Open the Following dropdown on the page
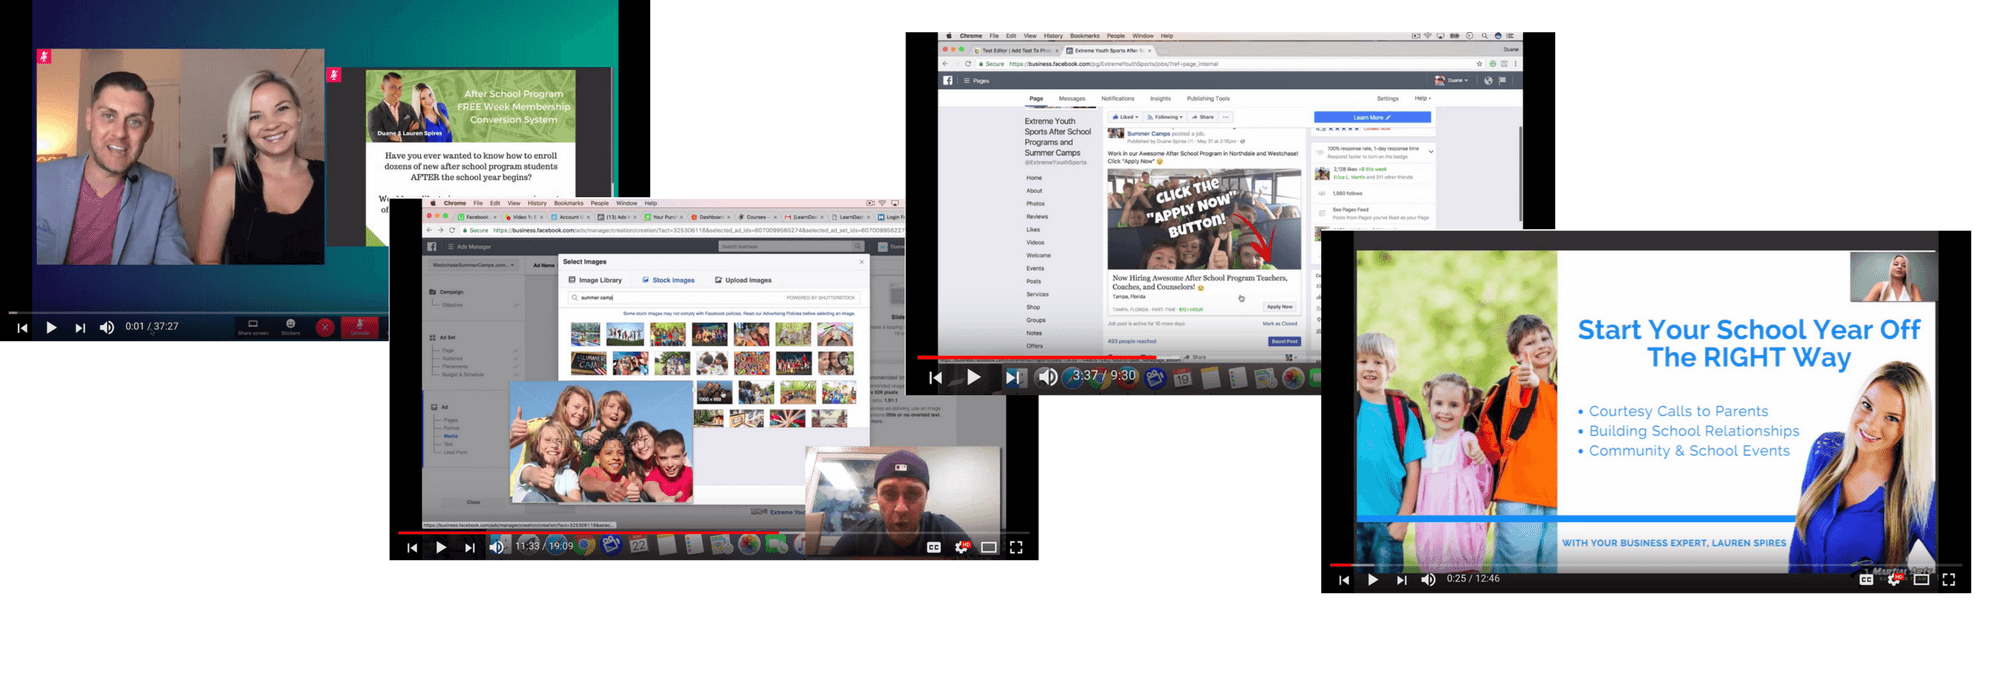The height and width of the screenshot is (700, 2000). tap(1165, 117)
